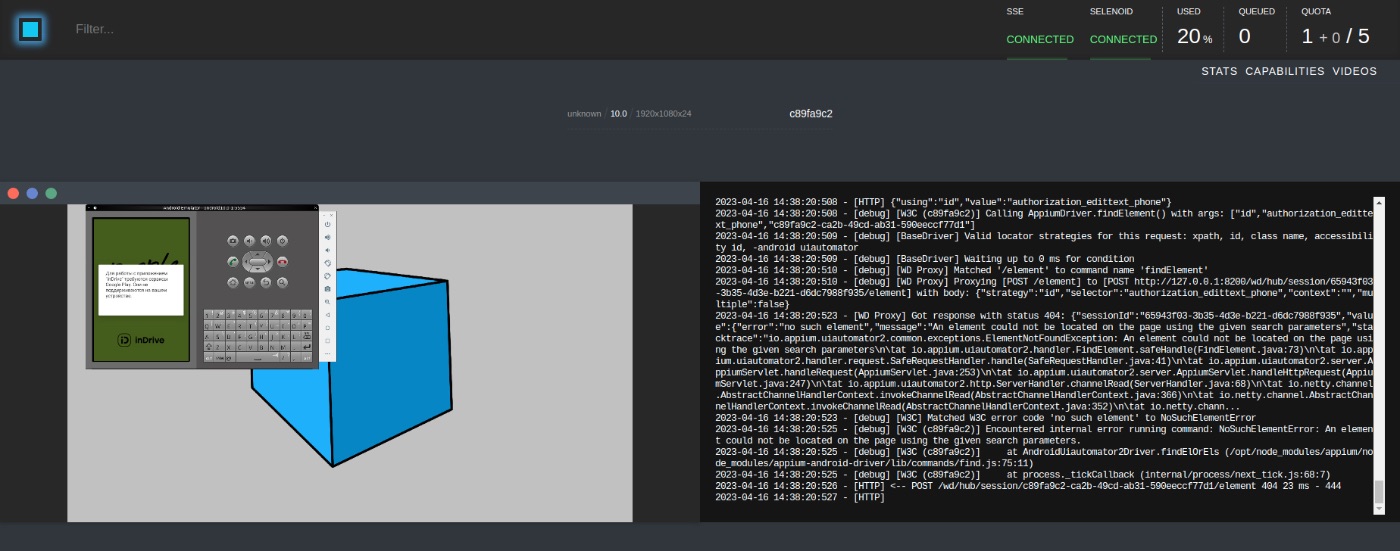This screenshot has width=1400, height=551.
Task: Click the green dot VNC fullscreen control
Action: [51, 193]
